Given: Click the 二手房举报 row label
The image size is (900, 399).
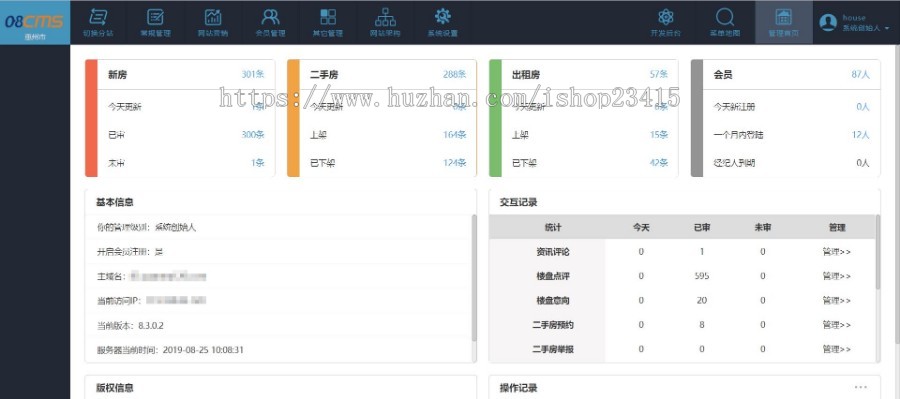Looking at the screenshot, I should 553,349.
